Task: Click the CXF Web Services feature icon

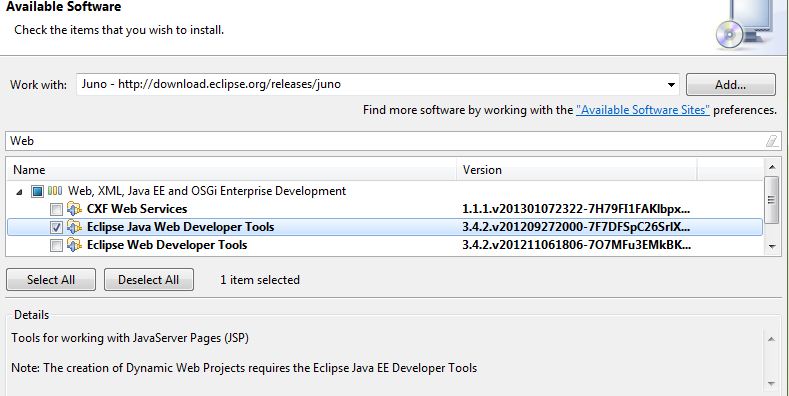Action: click(74, 209)
